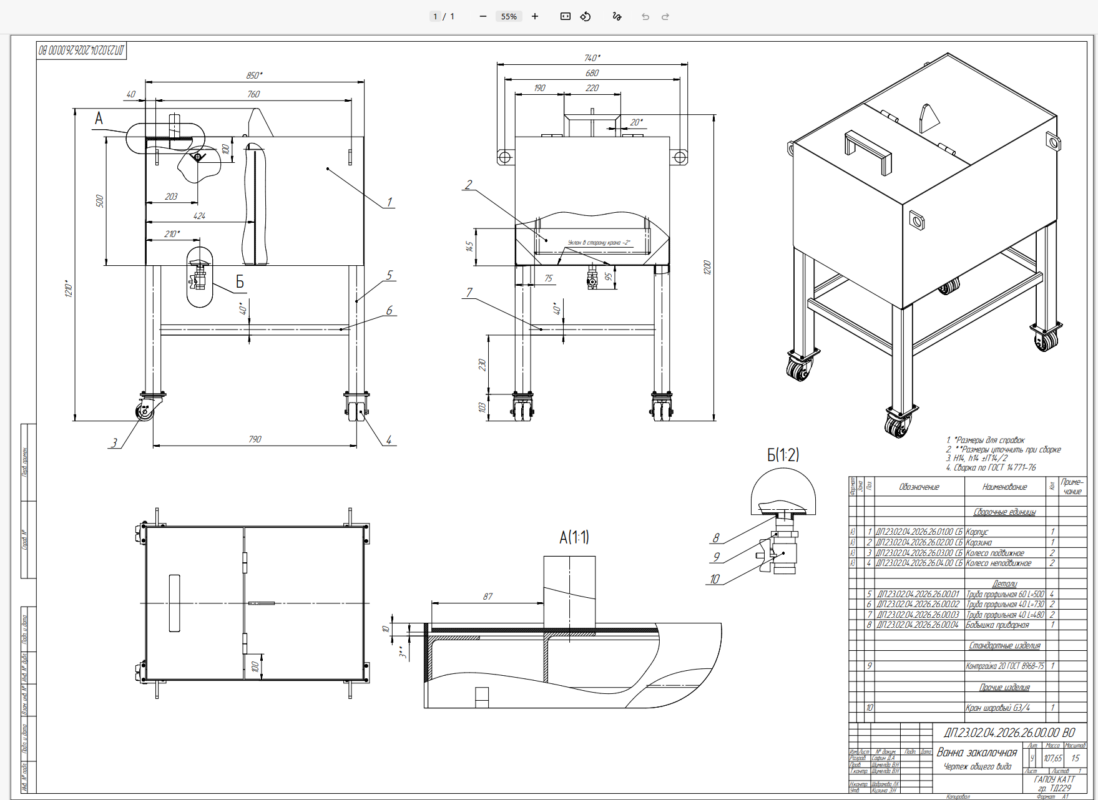Viewport: 1098px width, 800px height.
Task: Zoom in with the plus button
Action: 535,16
